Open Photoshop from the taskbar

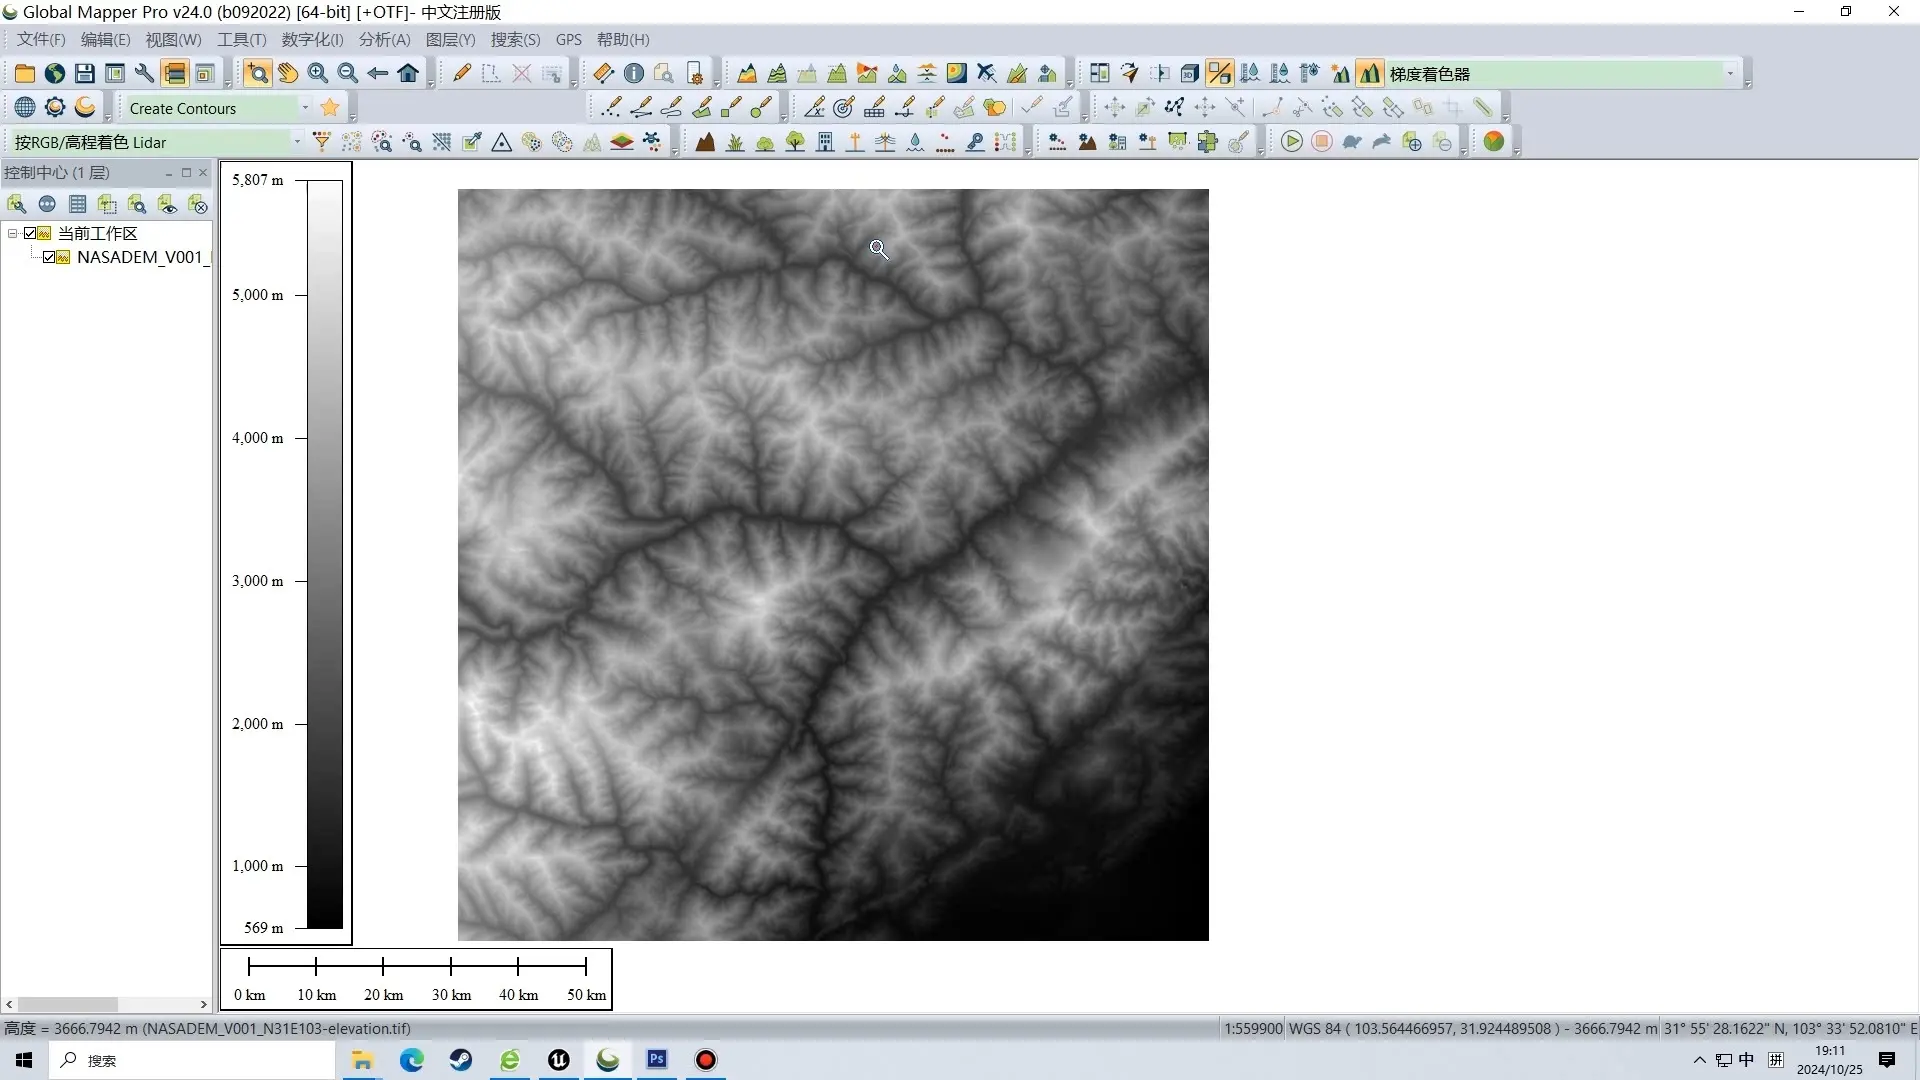point(657,1060)
